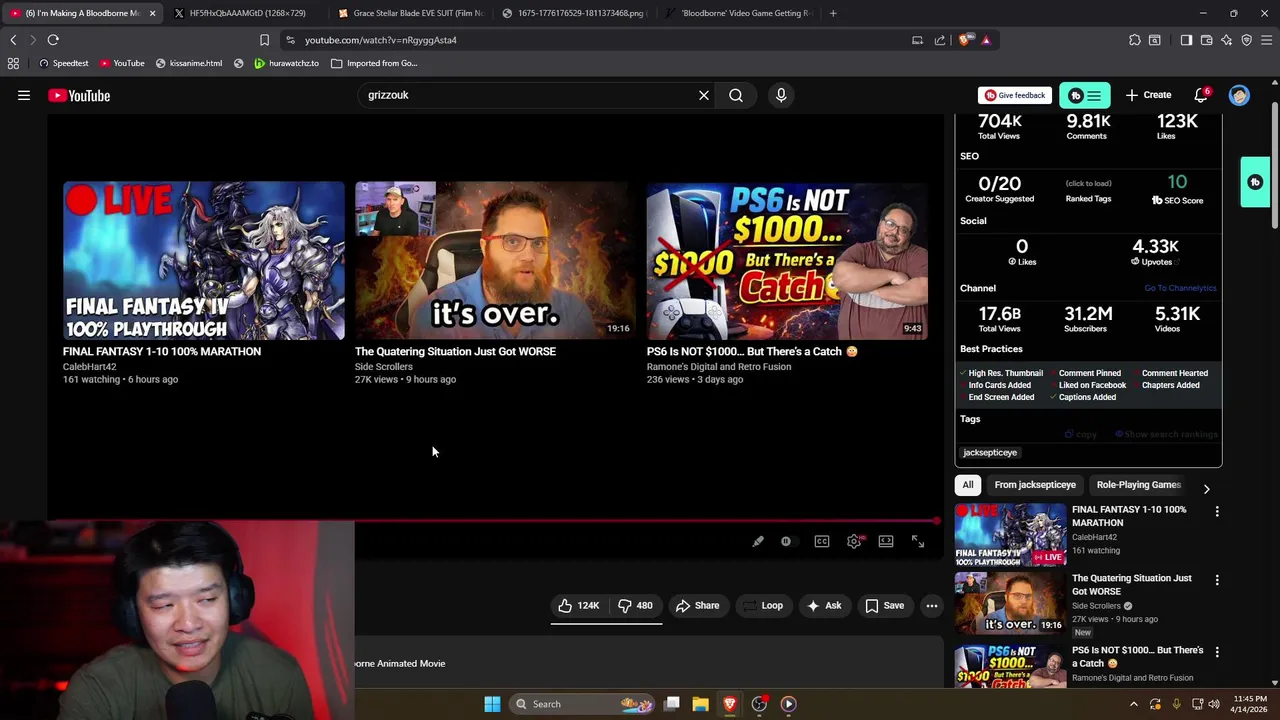This screenshot has width=1280, height=720.
Task: Start voice search with the microphone
Action: [781, 95]
